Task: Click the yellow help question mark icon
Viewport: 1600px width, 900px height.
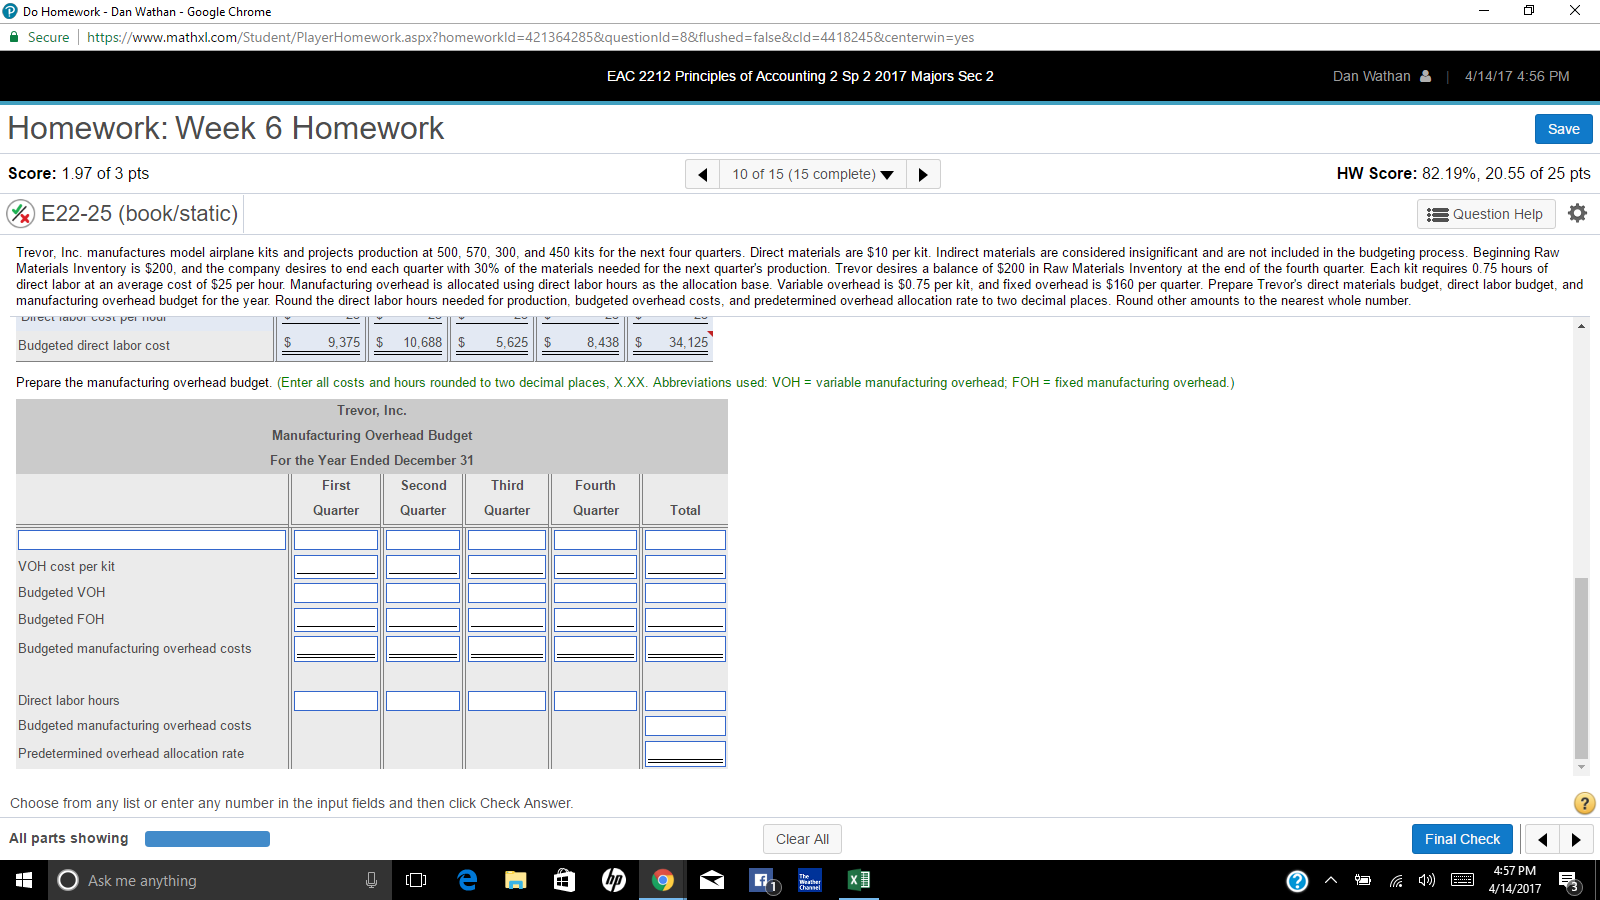Action: 1584,803
